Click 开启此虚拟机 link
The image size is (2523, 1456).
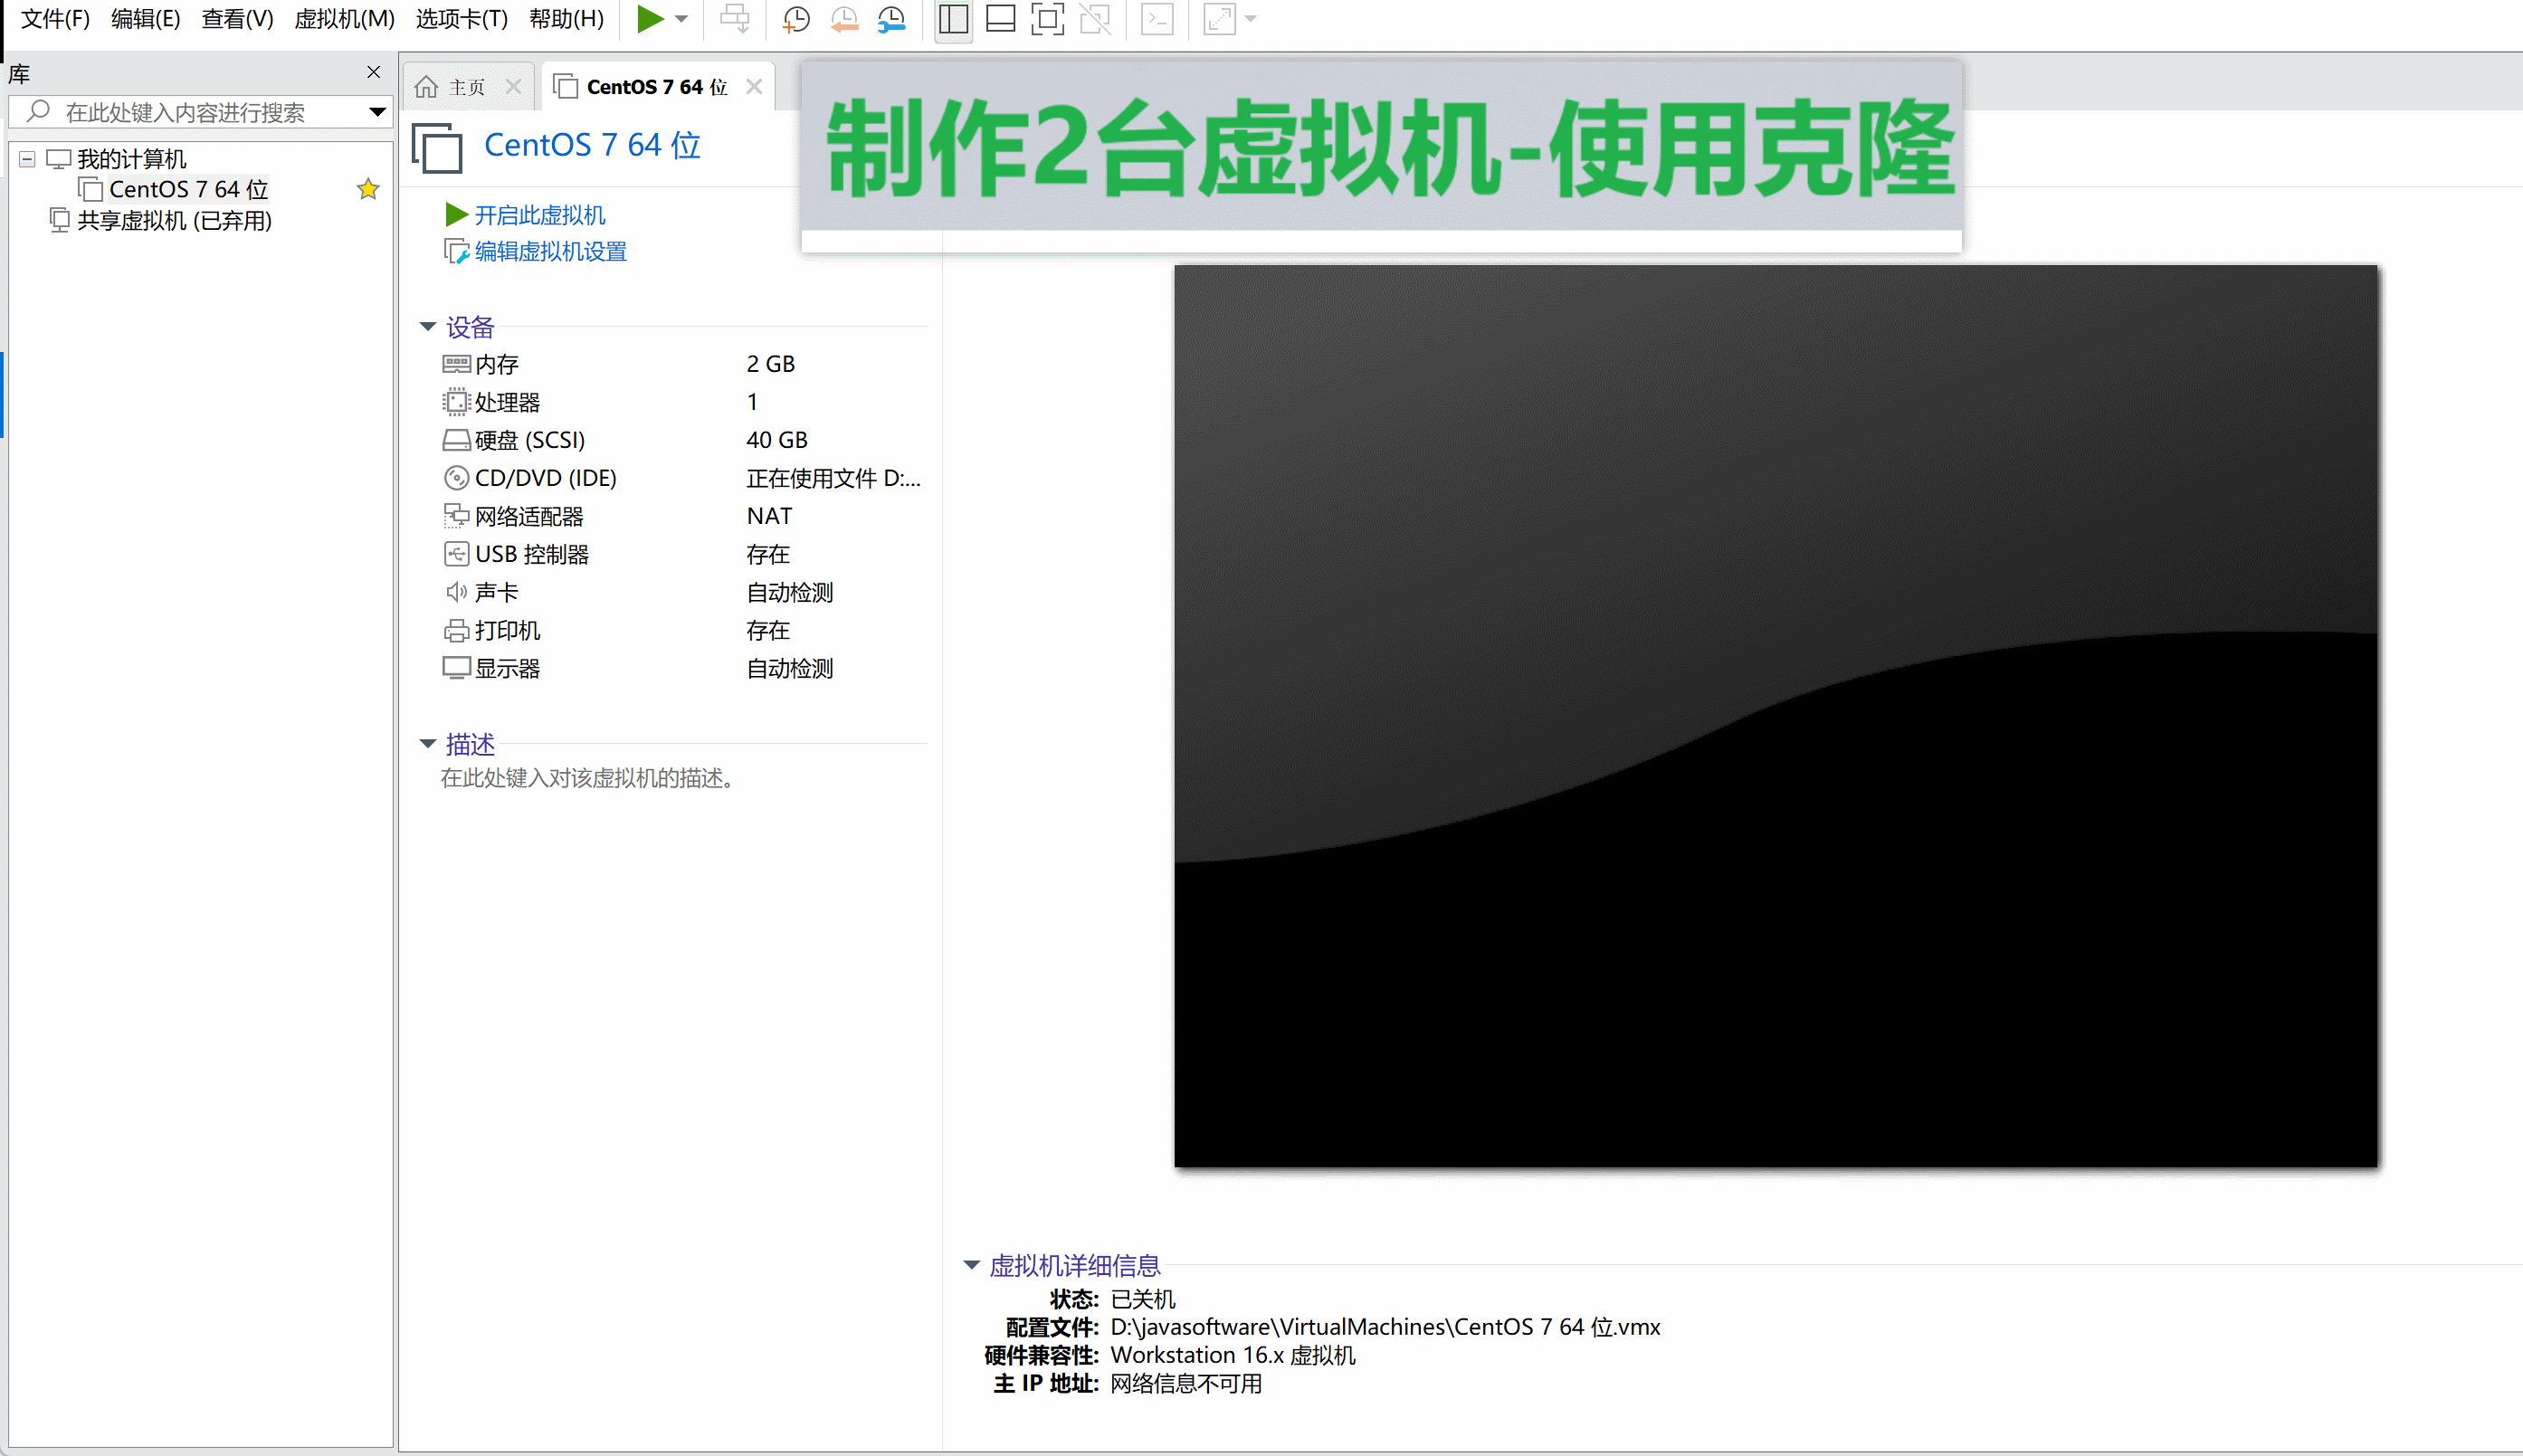(540, 215)
